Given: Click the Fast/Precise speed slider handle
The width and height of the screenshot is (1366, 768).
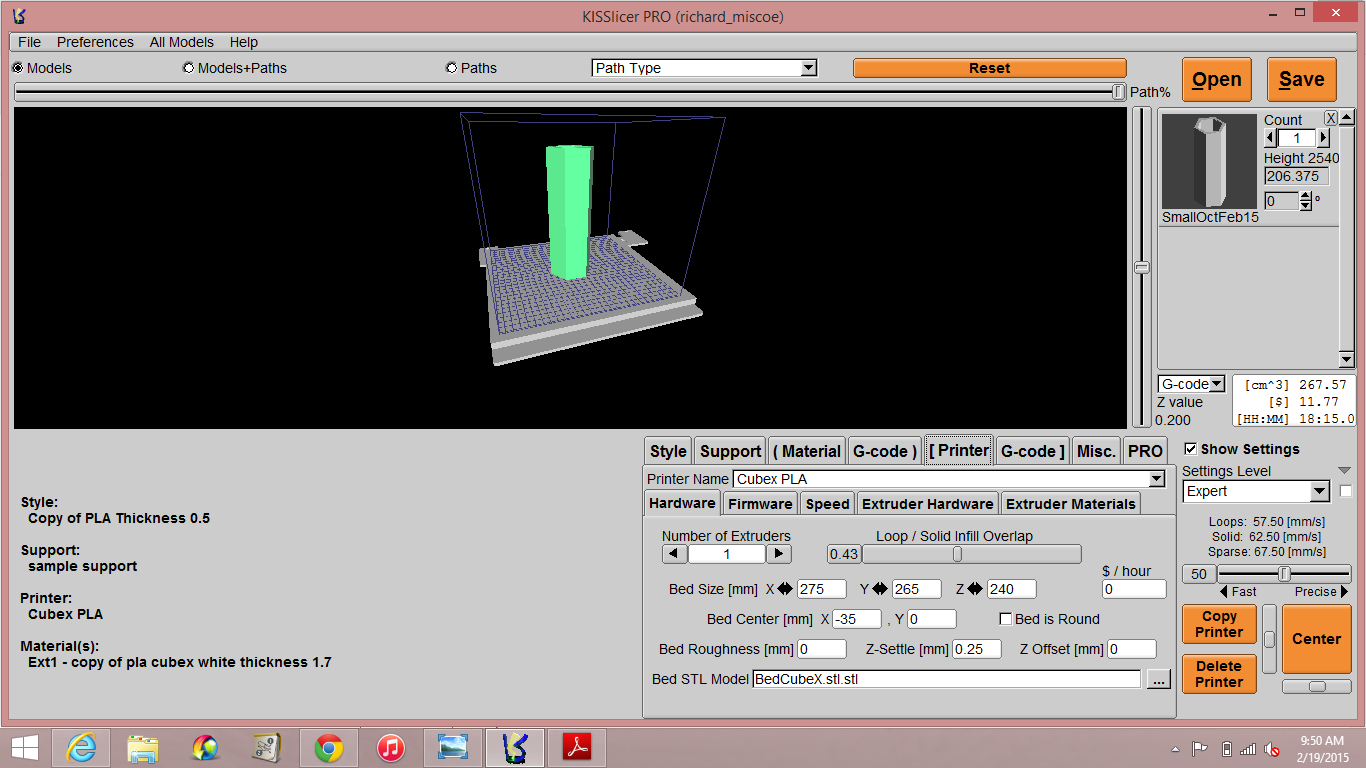Looking at the screenshot, I should 1284,574.
